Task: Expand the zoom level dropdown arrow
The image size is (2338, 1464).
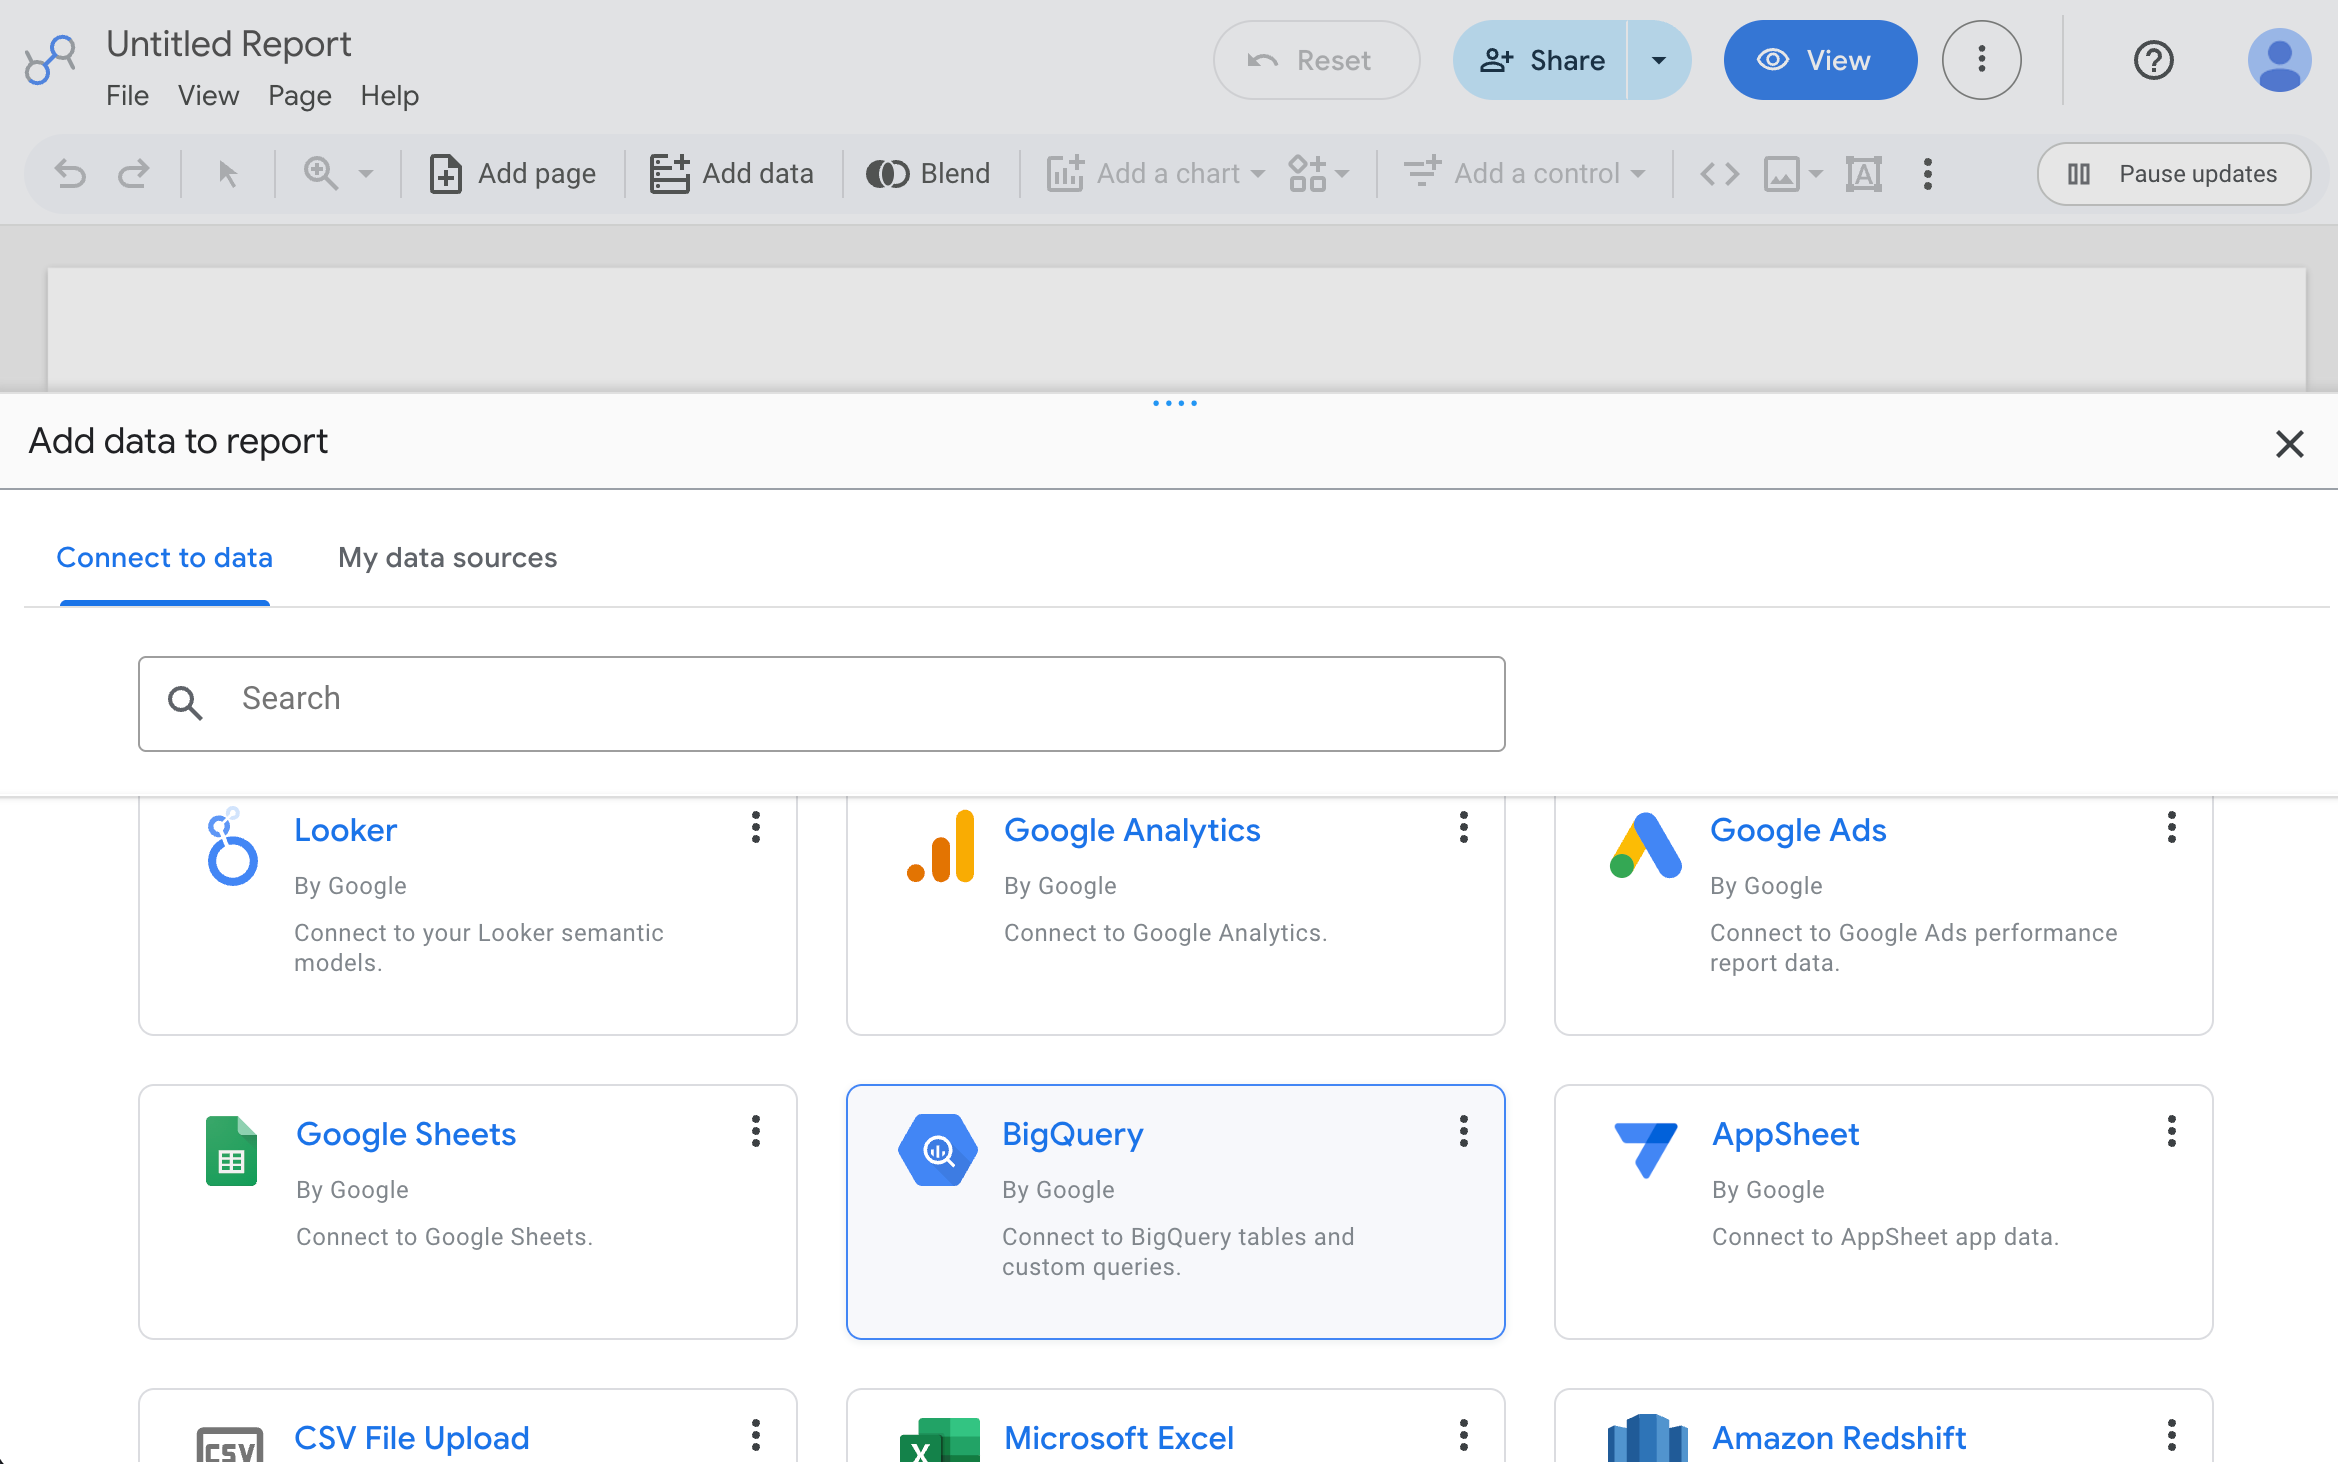Action: point(366,174)
